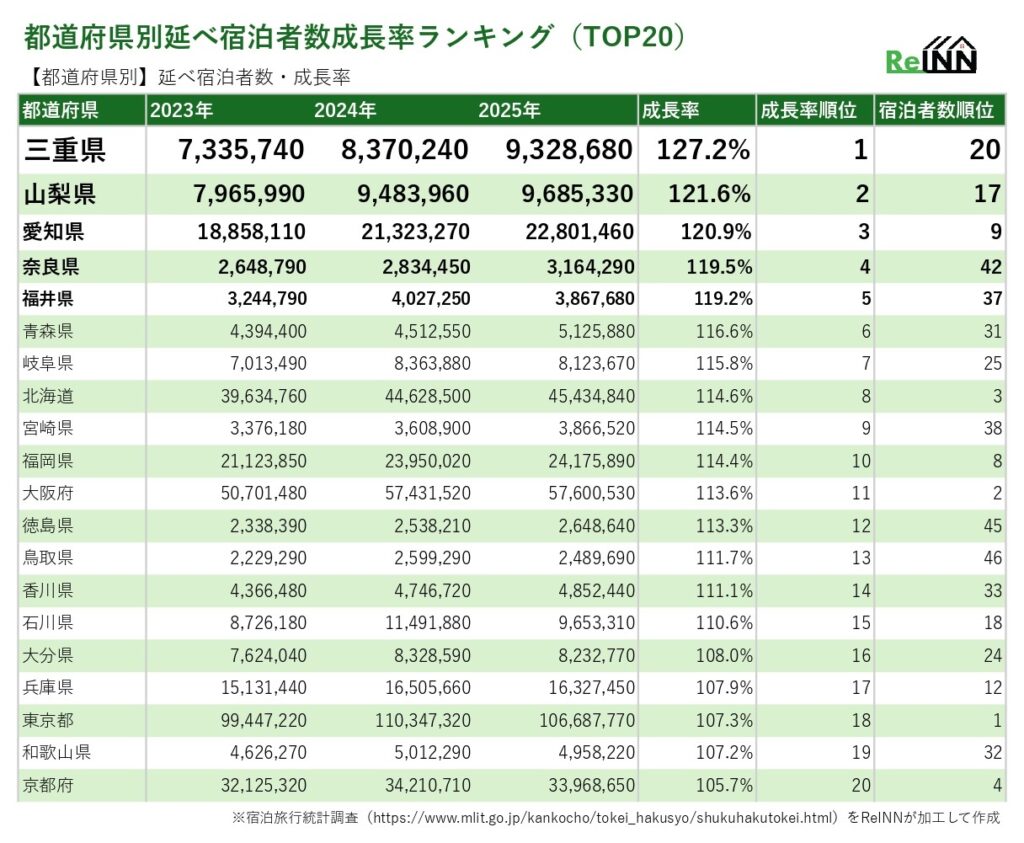Select 東京都 2025 value 106,687,770
Image resolution: width=1024 pixels, height=843 pixels.
pyautogui.click(x=576, y=720)
